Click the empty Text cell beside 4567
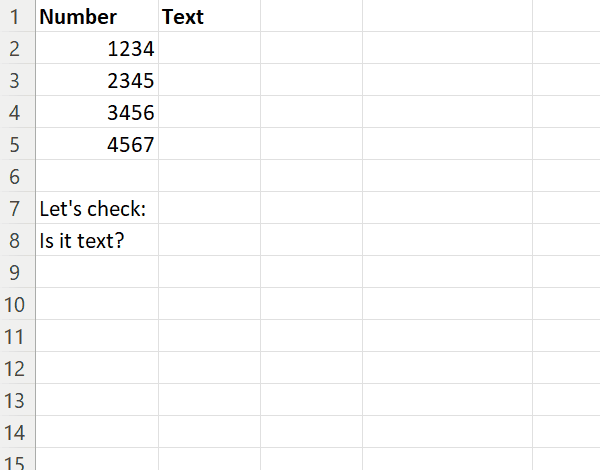 click(x=208, y=144)
